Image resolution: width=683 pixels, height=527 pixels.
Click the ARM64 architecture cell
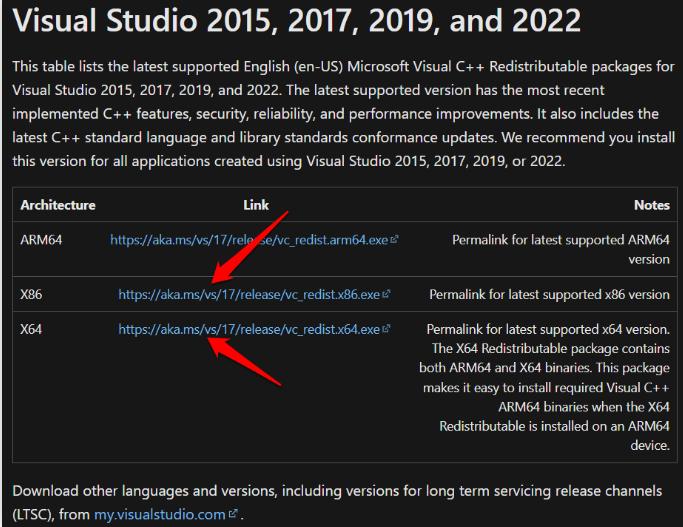tap(41, 240)
